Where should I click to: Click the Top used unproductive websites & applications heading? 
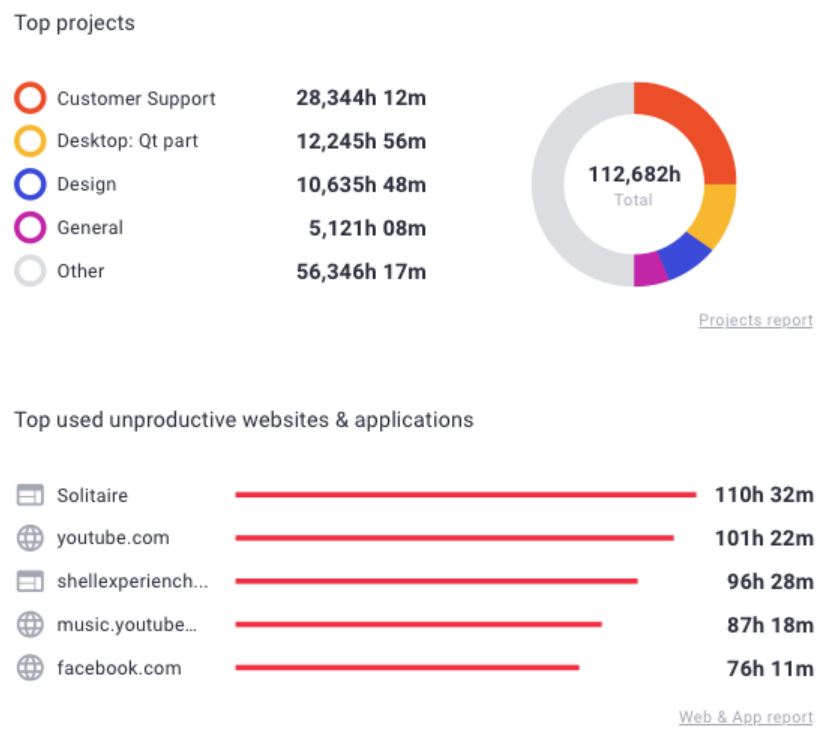[244, 420]
